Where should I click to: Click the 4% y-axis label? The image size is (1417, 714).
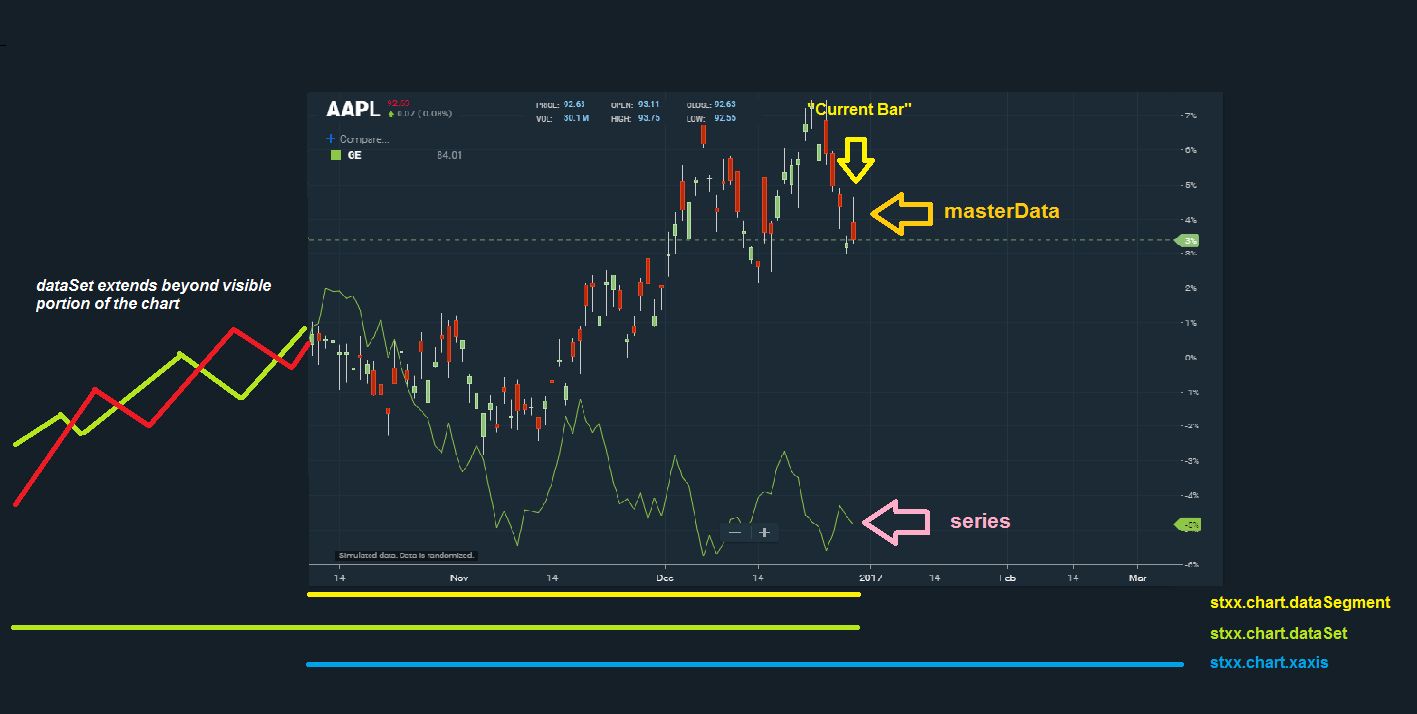[x=1190, y=219]
